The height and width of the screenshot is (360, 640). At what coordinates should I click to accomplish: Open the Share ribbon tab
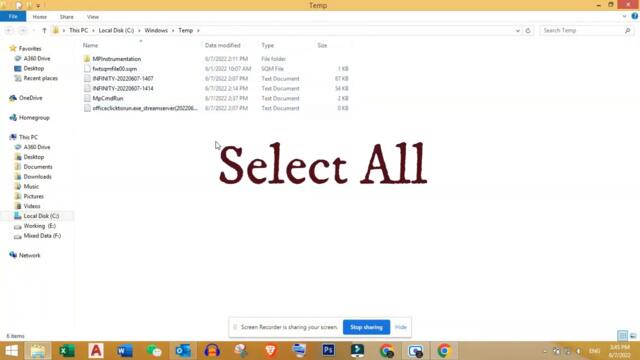tap(67, 17)
